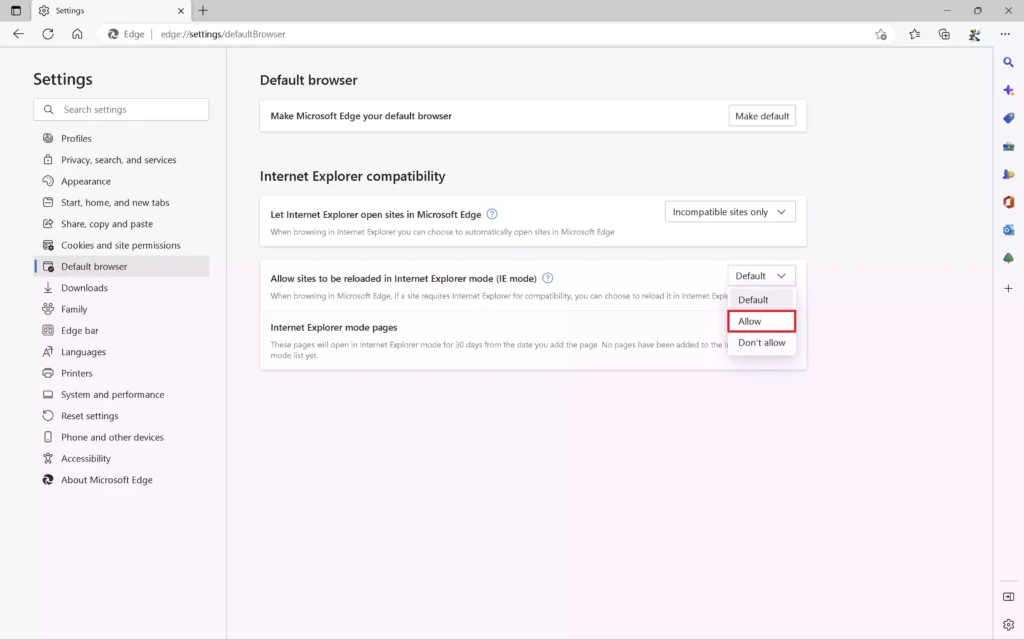The width and height of the screenshot is (1024, 640).
Task: Open the profile avatar icon
Action: click(x=974, y=34)
